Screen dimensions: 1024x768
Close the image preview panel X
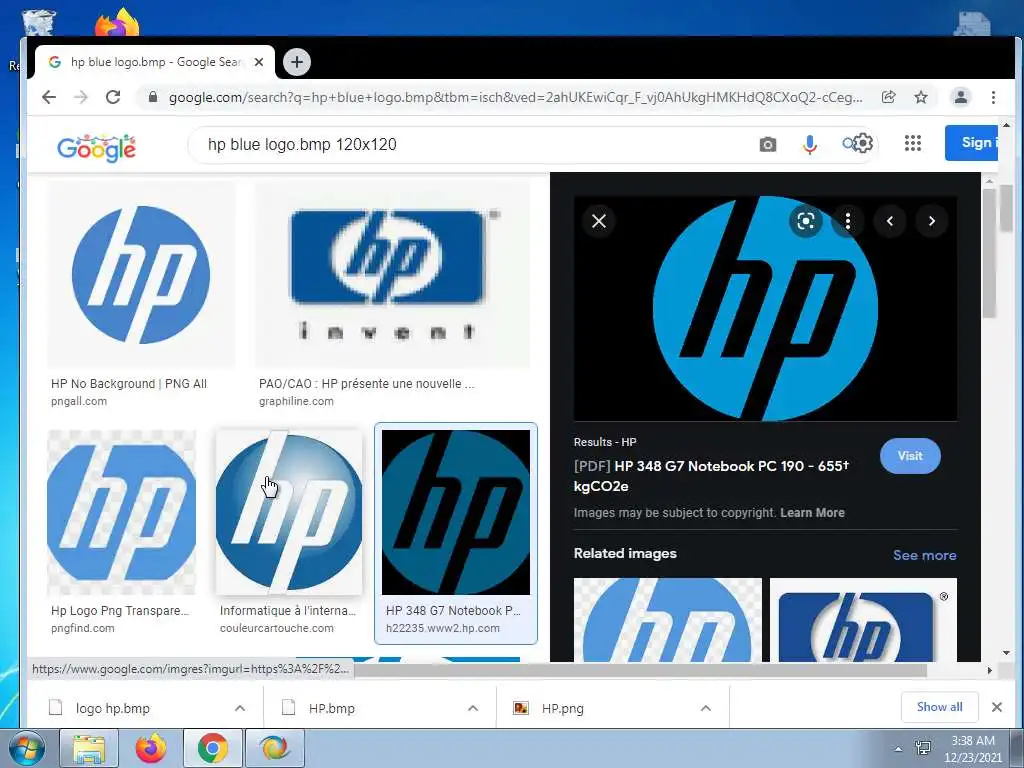pos(598,221)
